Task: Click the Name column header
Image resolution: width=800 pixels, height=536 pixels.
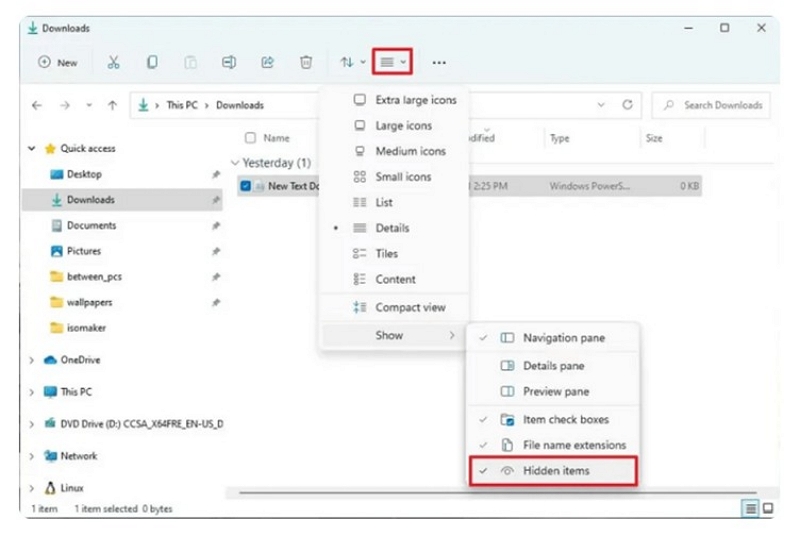Action: (x=277, y=138)
